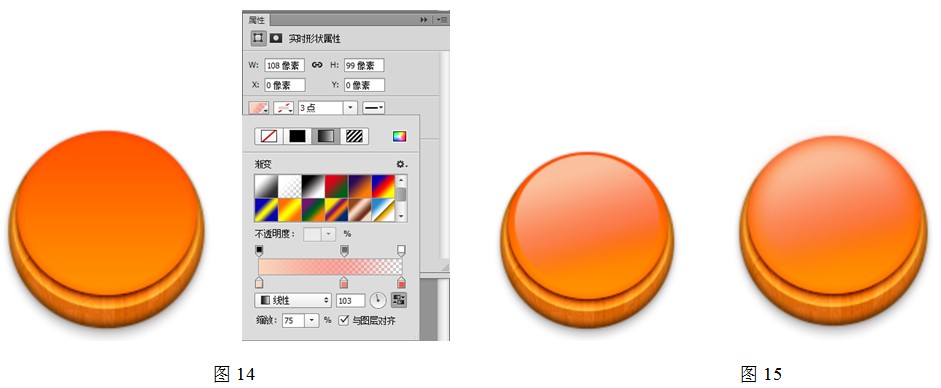The height and width of the screenshot is (388, 941).
Task: Toggle the 与图层对齐 checkbox
Action: click(344, 320)
